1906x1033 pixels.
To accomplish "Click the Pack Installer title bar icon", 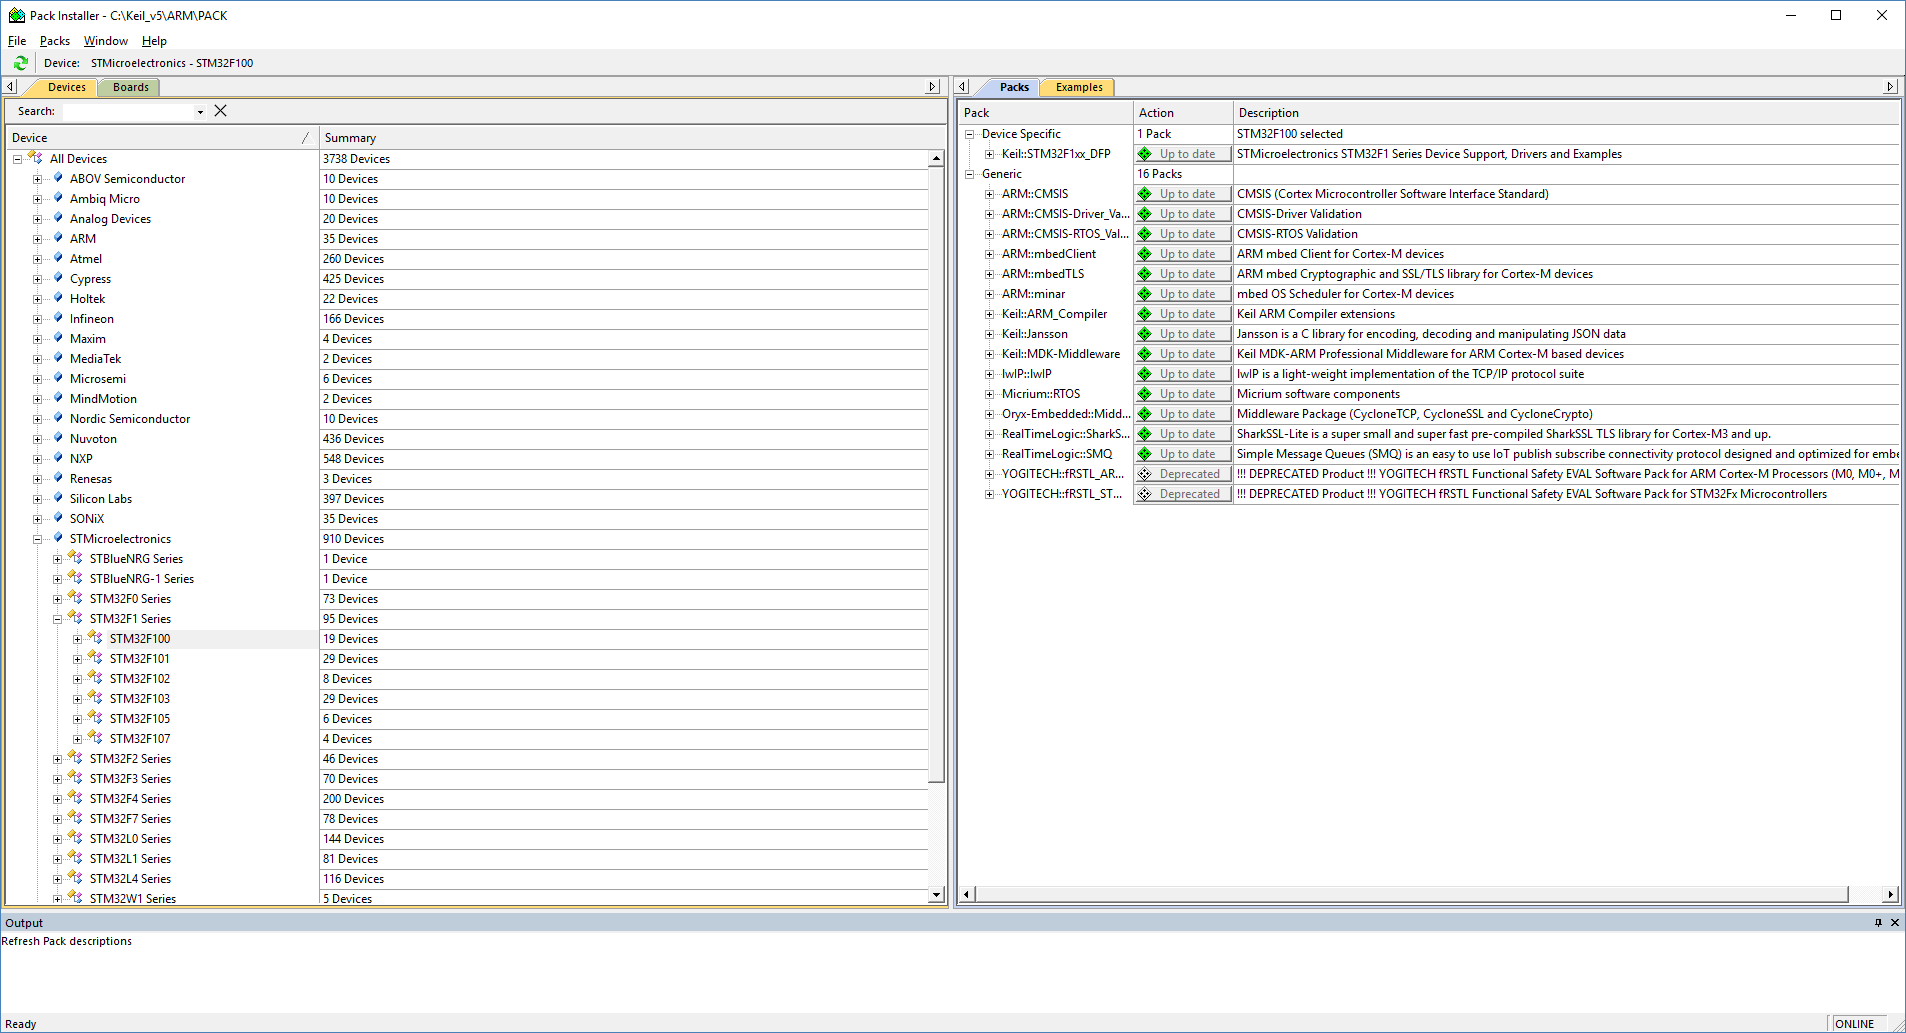I will click(16, 15).
